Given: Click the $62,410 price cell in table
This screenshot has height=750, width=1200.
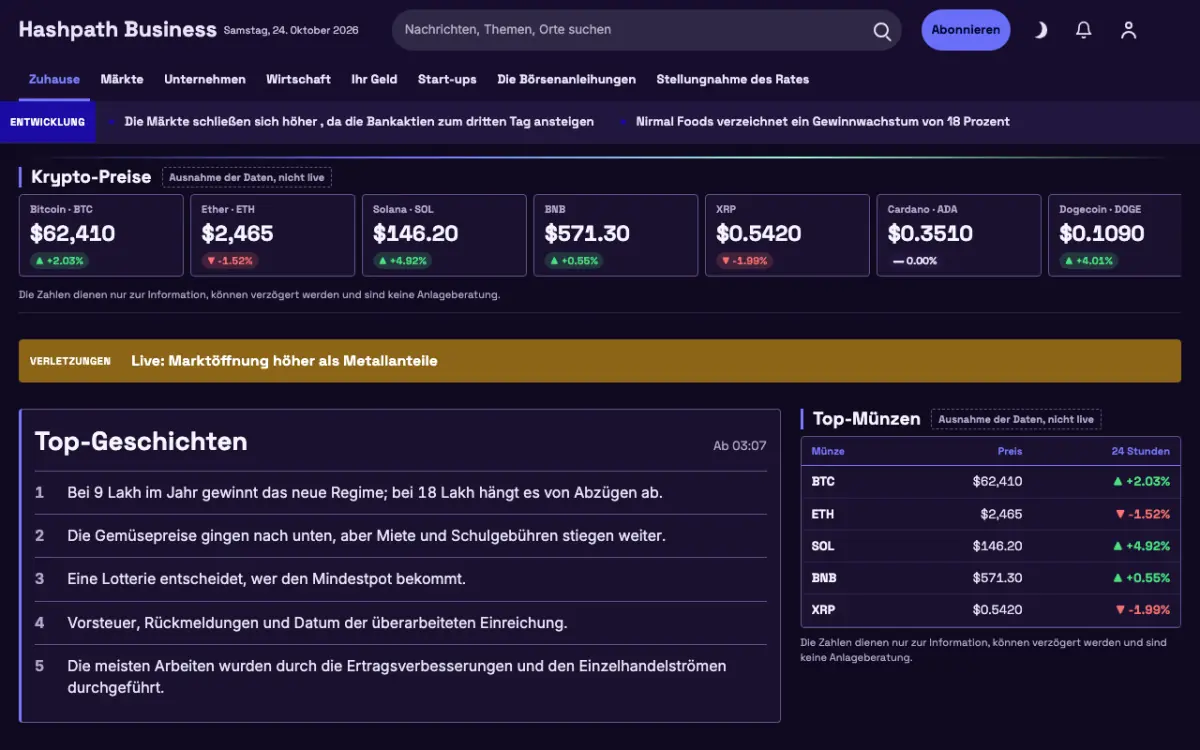Looking at the screenshot, I should click(997, 481).
